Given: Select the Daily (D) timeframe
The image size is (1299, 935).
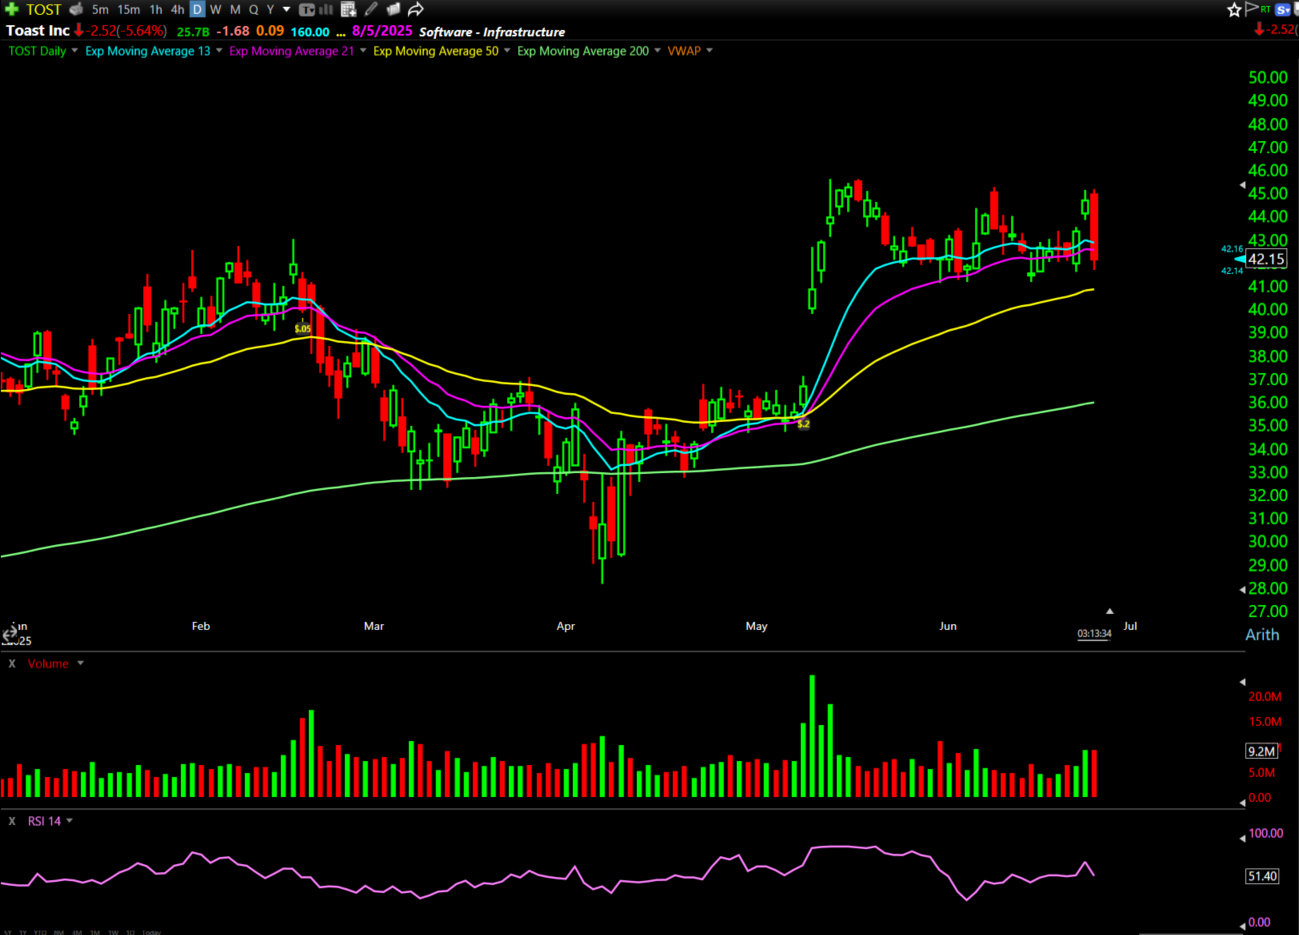Looking at the screenshot, I should click(x=197, y=9).
